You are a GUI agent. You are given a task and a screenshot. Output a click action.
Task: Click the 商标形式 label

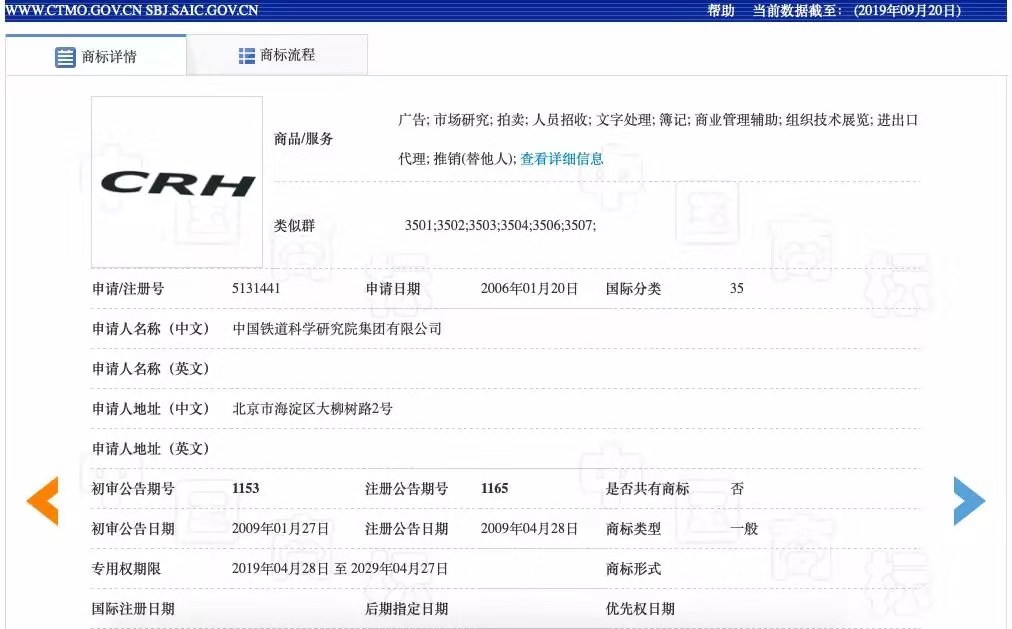click(x=633, y=569)
